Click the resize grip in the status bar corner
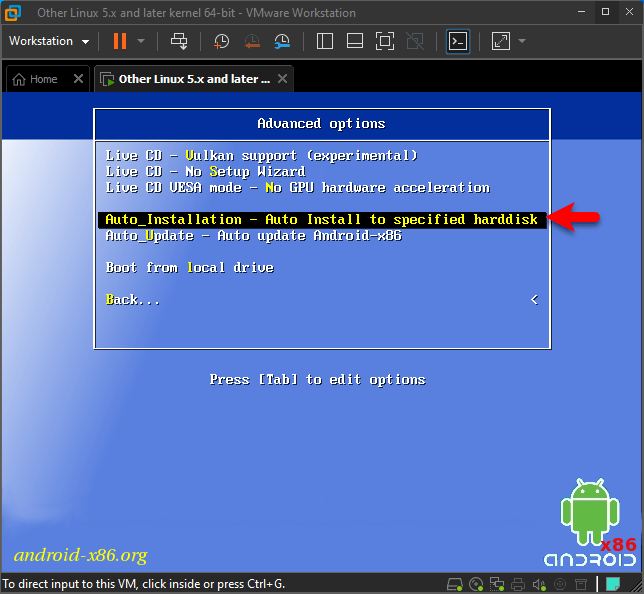644x594 pixels. [x=635, y=585]
